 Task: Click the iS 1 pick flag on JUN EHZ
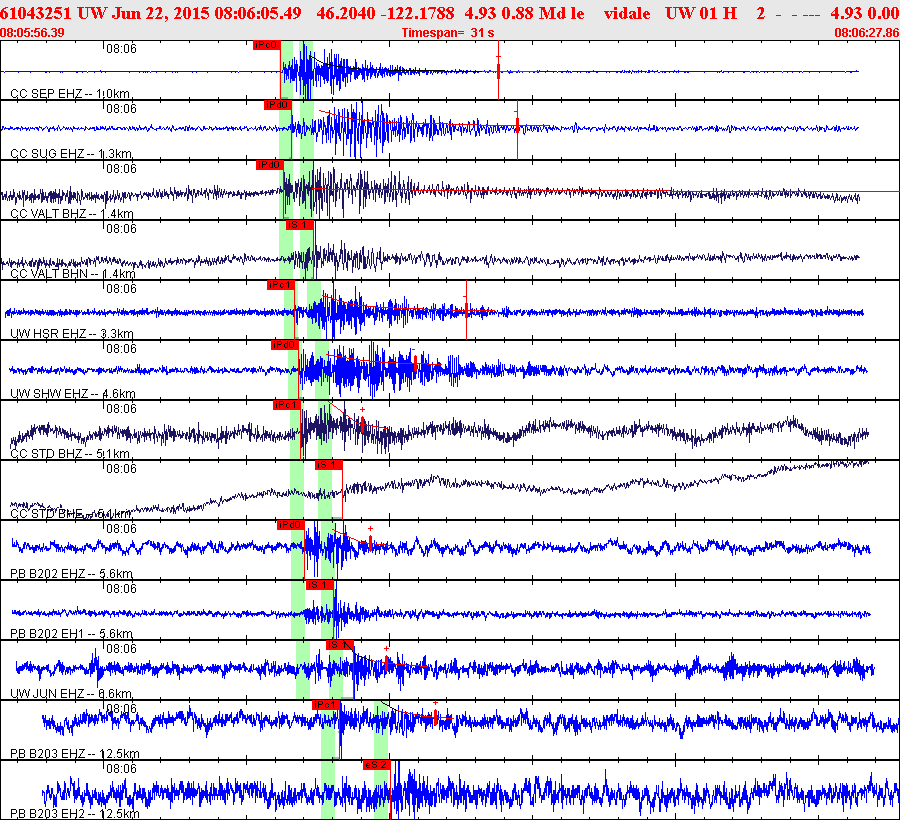340,645
